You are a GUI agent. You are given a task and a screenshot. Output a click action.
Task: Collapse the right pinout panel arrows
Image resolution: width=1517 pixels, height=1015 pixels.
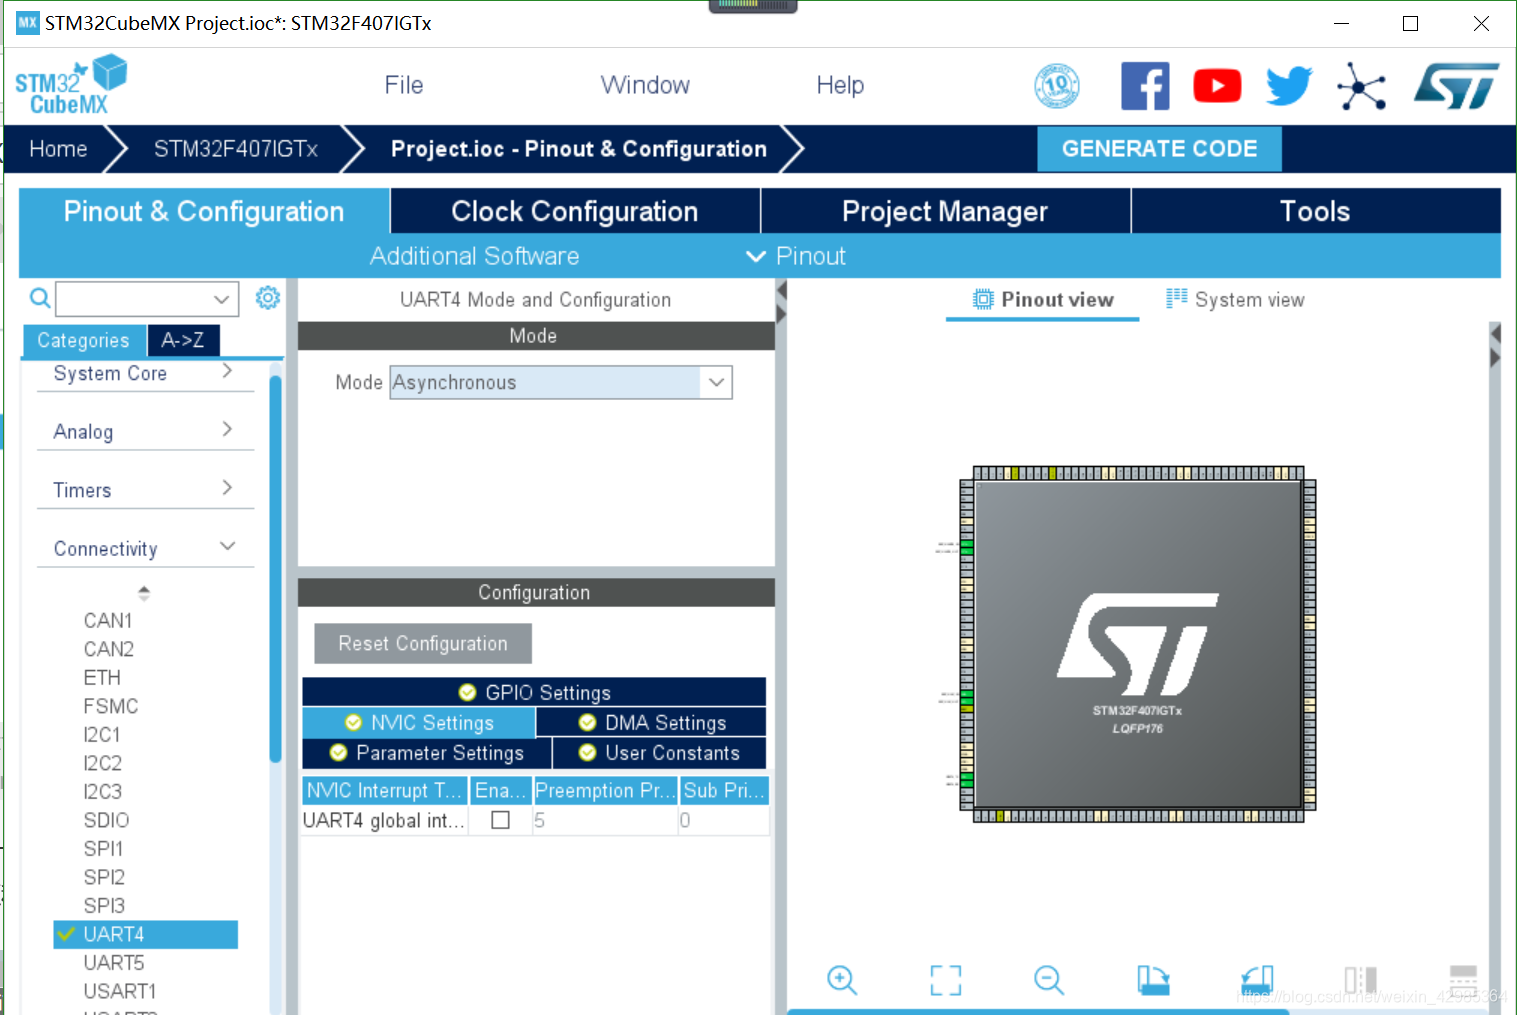click(1495, 345)
